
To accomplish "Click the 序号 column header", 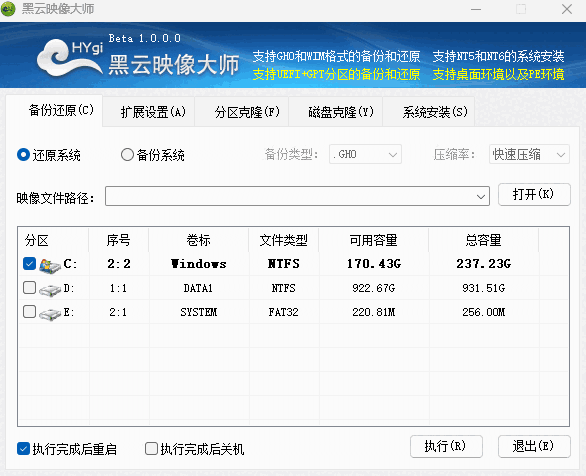I will 118,240.
